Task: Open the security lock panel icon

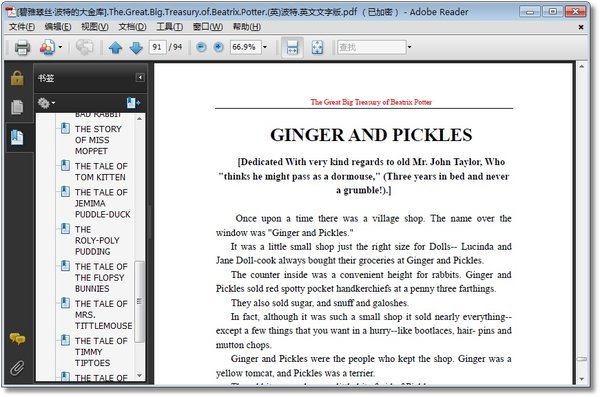Action: [x=17, y=78]
